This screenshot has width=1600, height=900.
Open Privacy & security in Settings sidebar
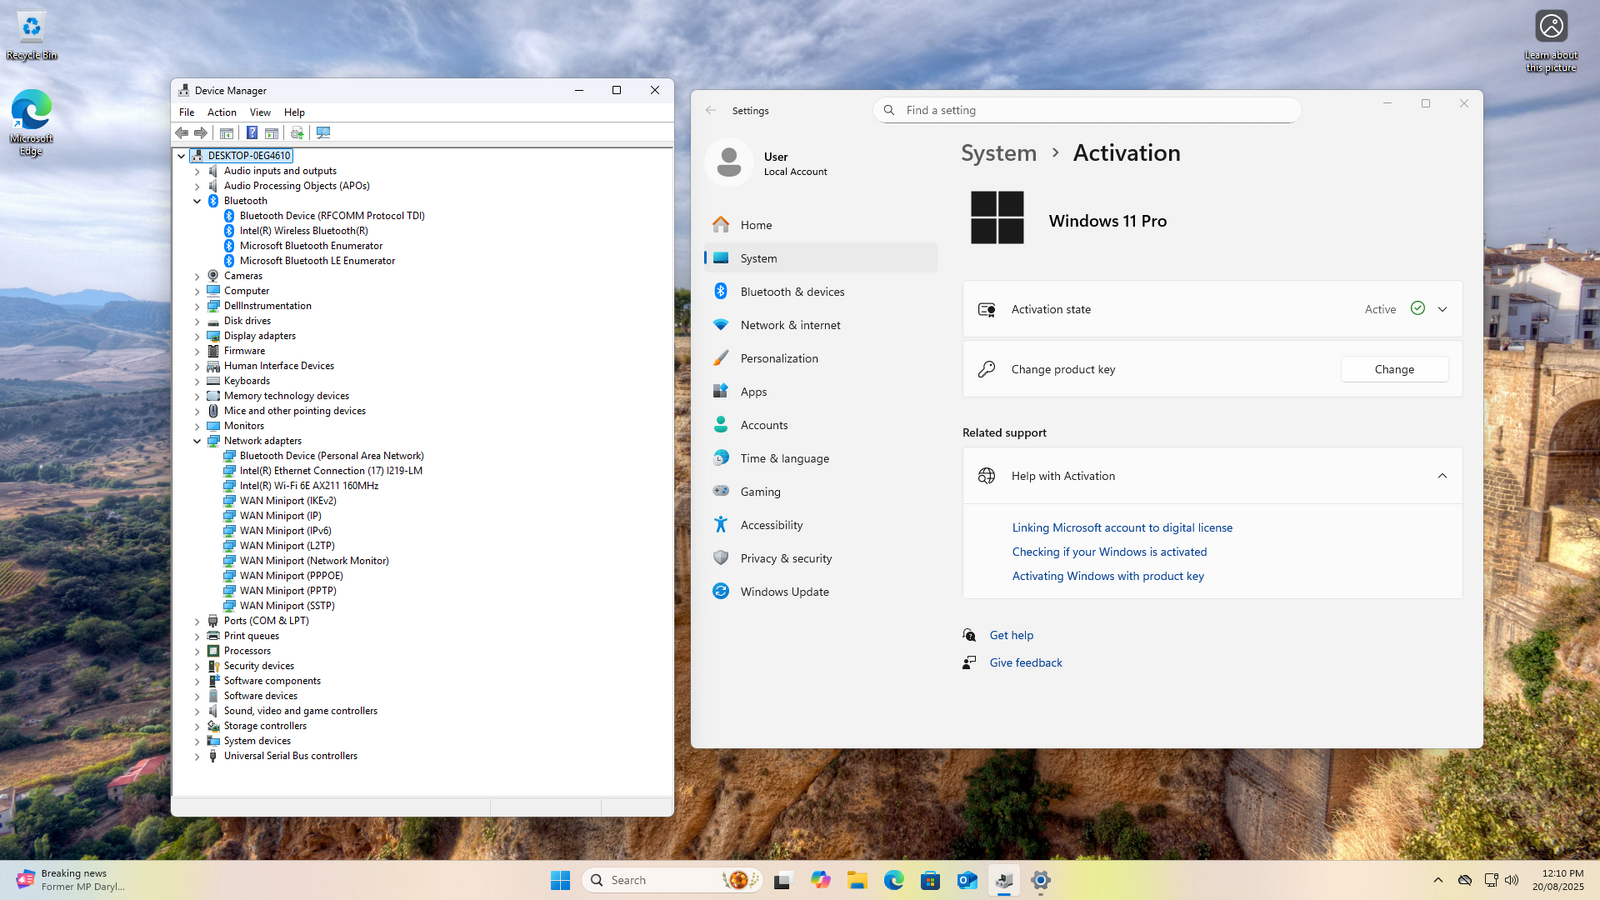pos(820,558)
